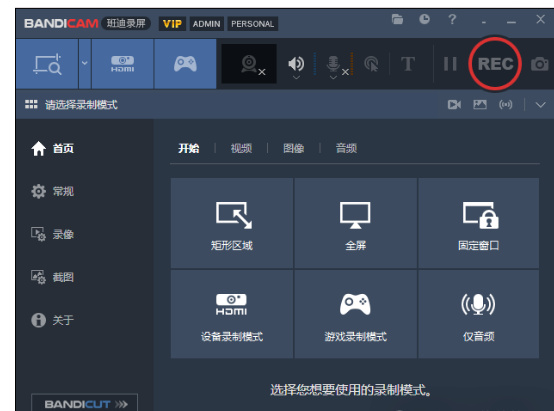This screenshot has width=554, height=411.
Task: Click 请选择录制模式 status text
Action: (x=81, y=105)
